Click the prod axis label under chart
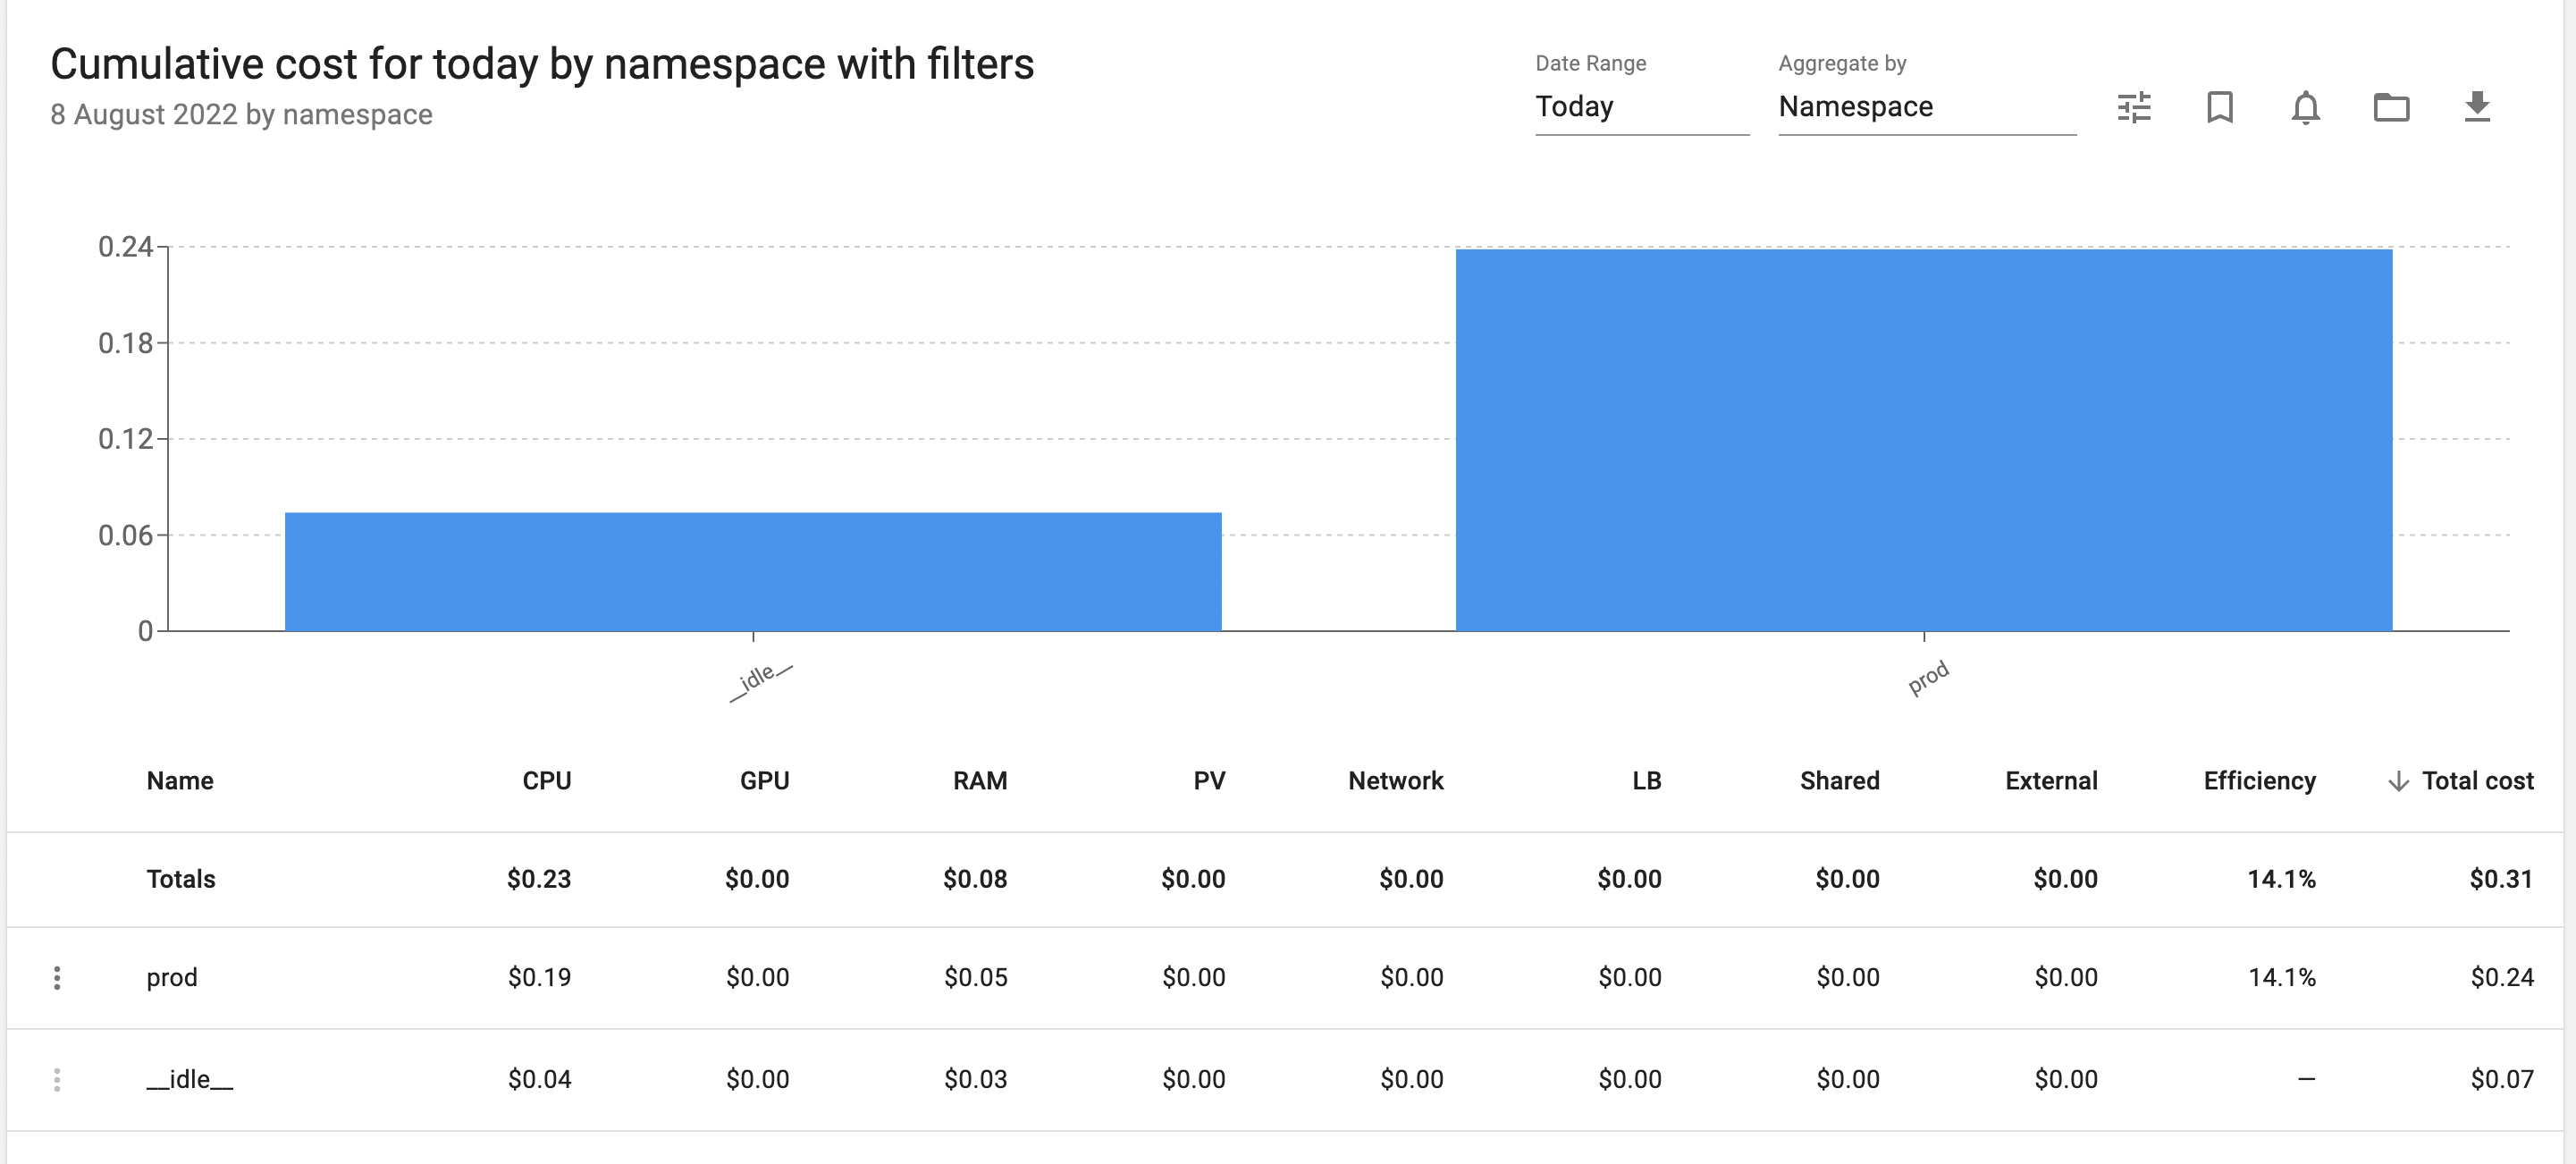 (x=1928, y=678)
